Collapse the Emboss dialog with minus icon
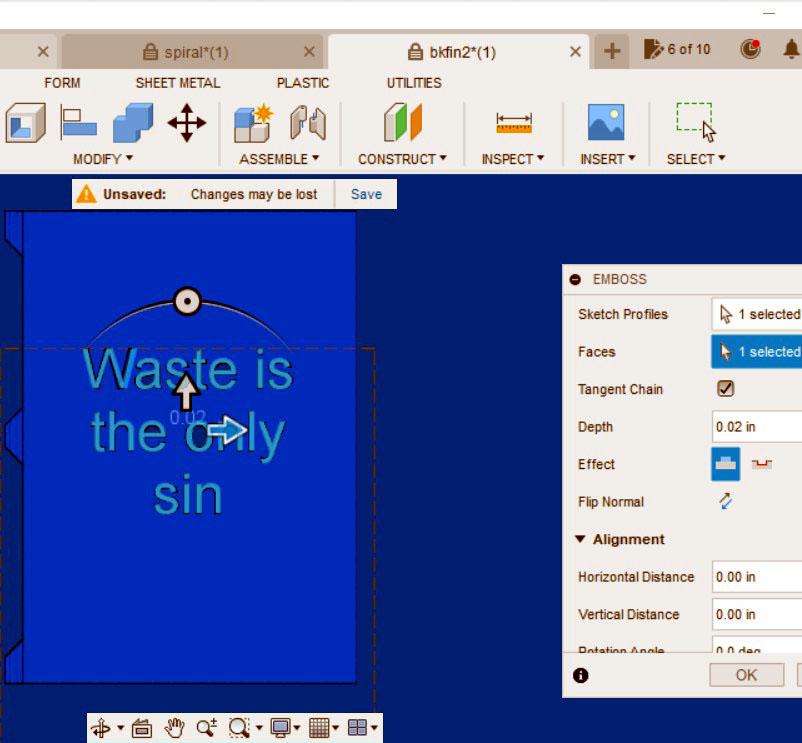 tap(575, 279)
